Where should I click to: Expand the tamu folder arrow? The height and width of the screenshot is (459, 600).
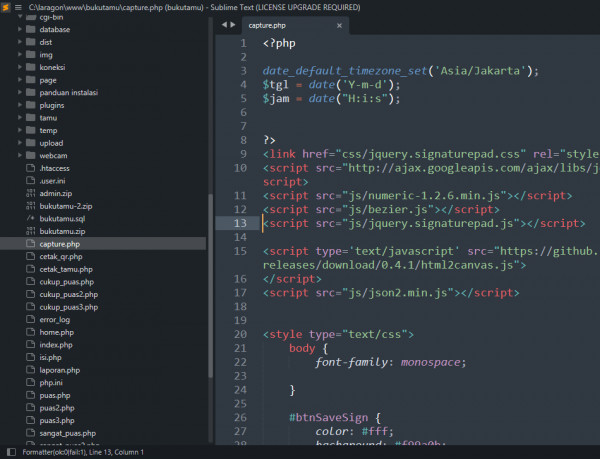[x=20, y=117]
